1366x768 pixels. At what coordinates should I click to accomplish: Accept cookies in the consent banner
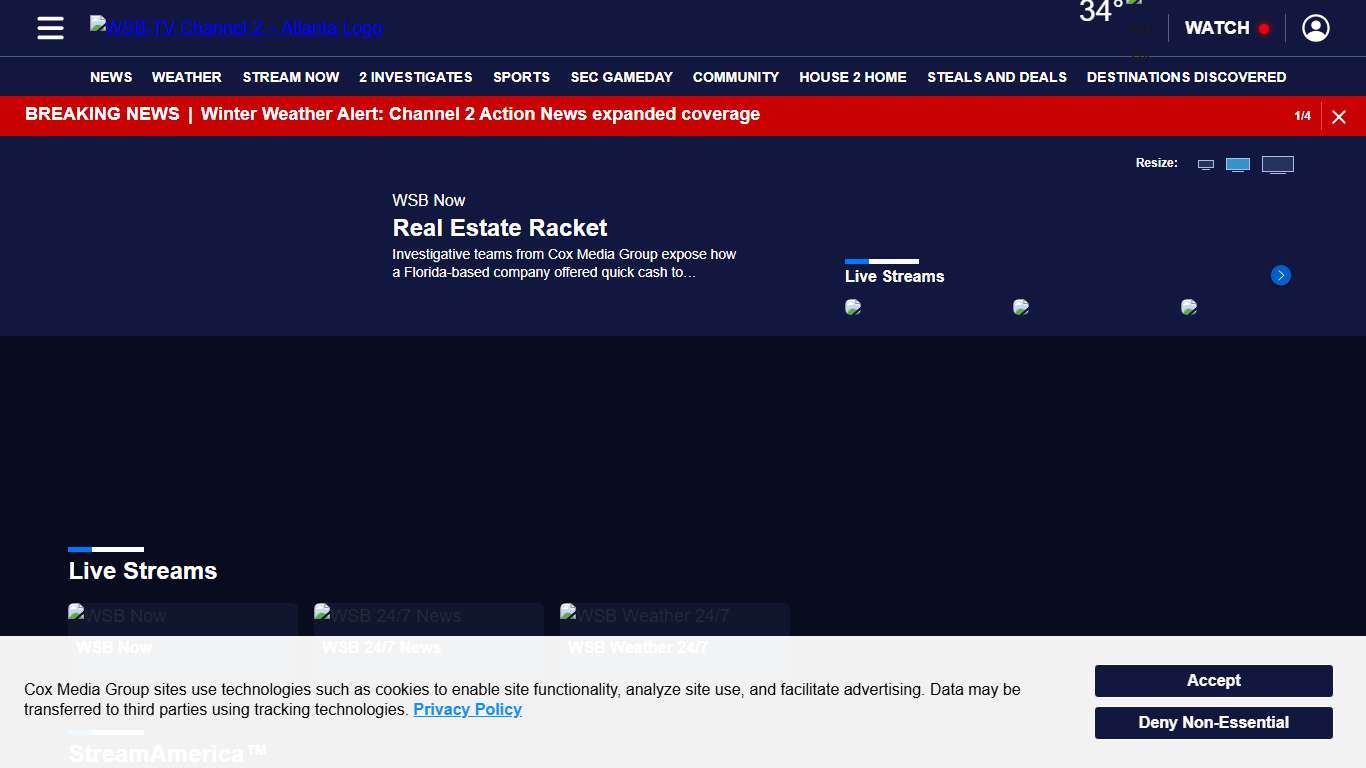(1213, 681)
